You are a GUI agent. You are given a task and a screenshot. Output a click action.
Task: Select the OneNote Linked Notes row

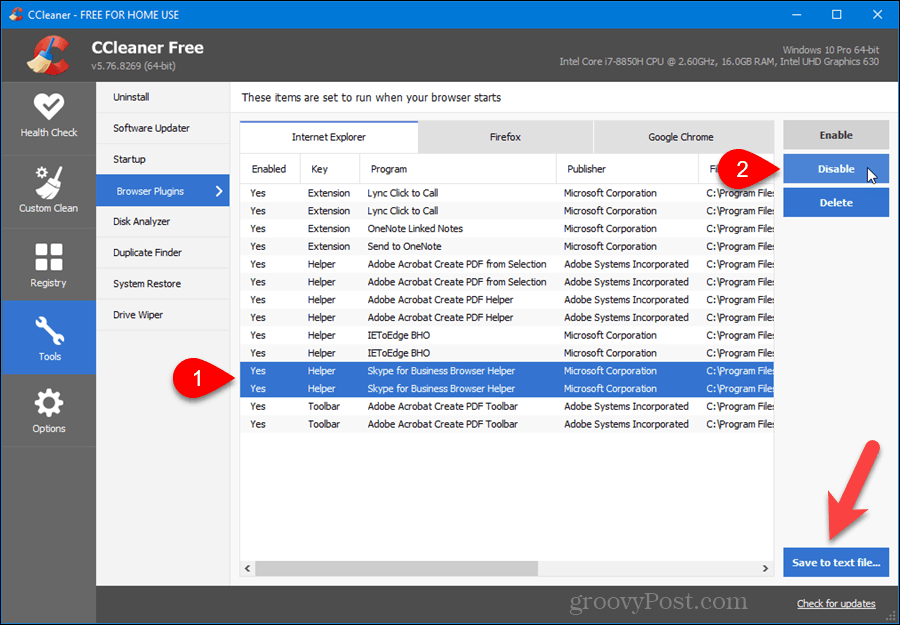click(507, 228)
